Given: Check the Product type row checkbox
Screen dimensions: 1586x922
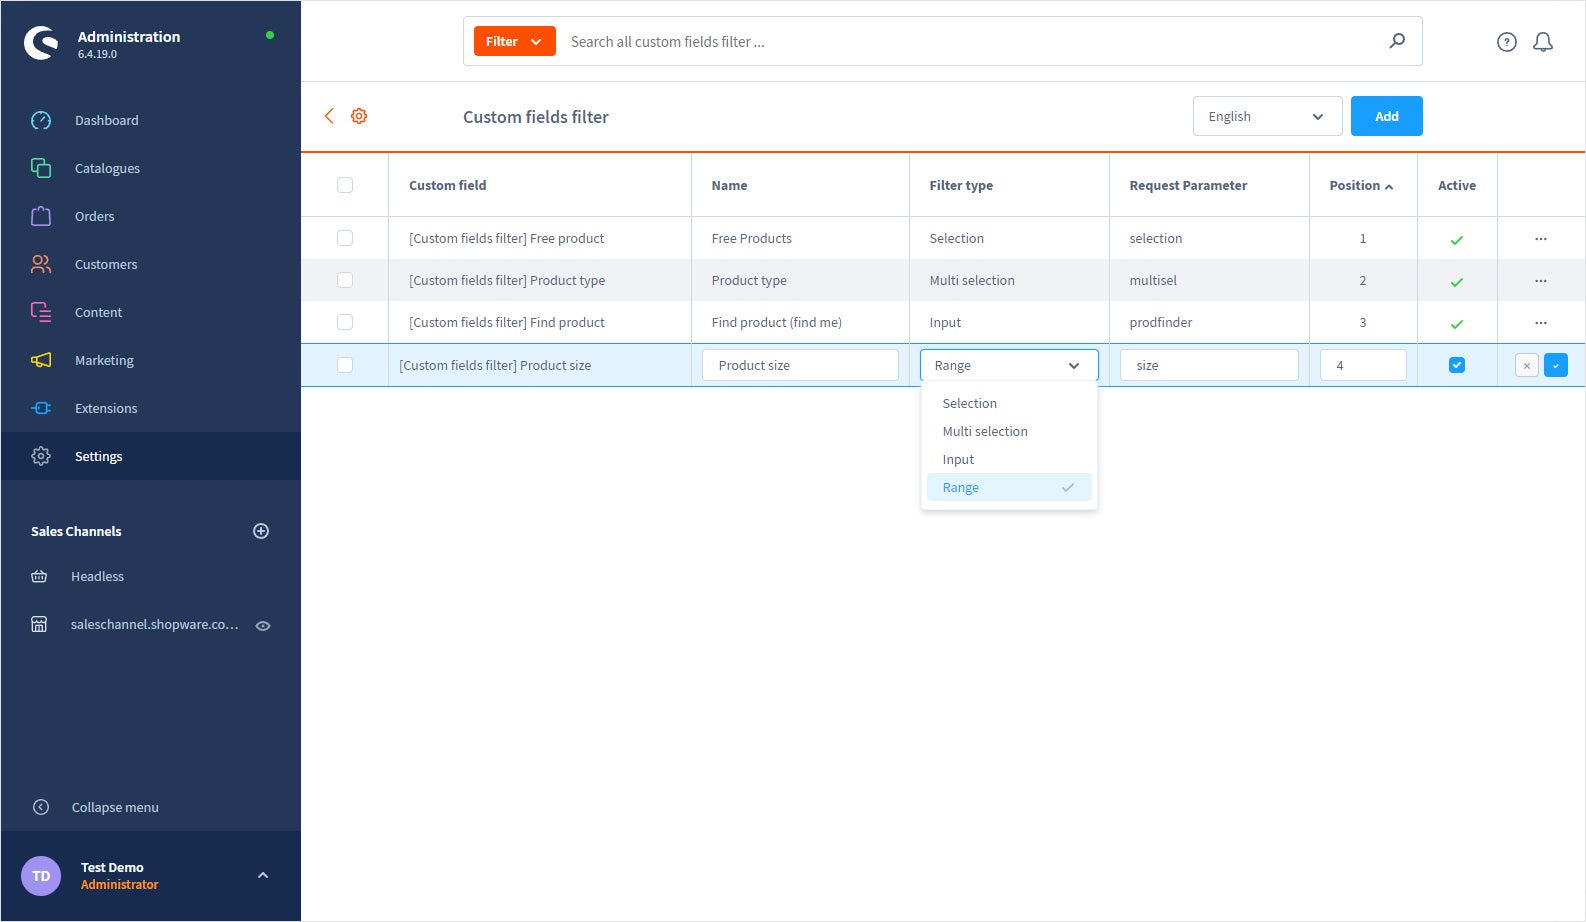Looking at the screenshot, I should pos(345,280).
